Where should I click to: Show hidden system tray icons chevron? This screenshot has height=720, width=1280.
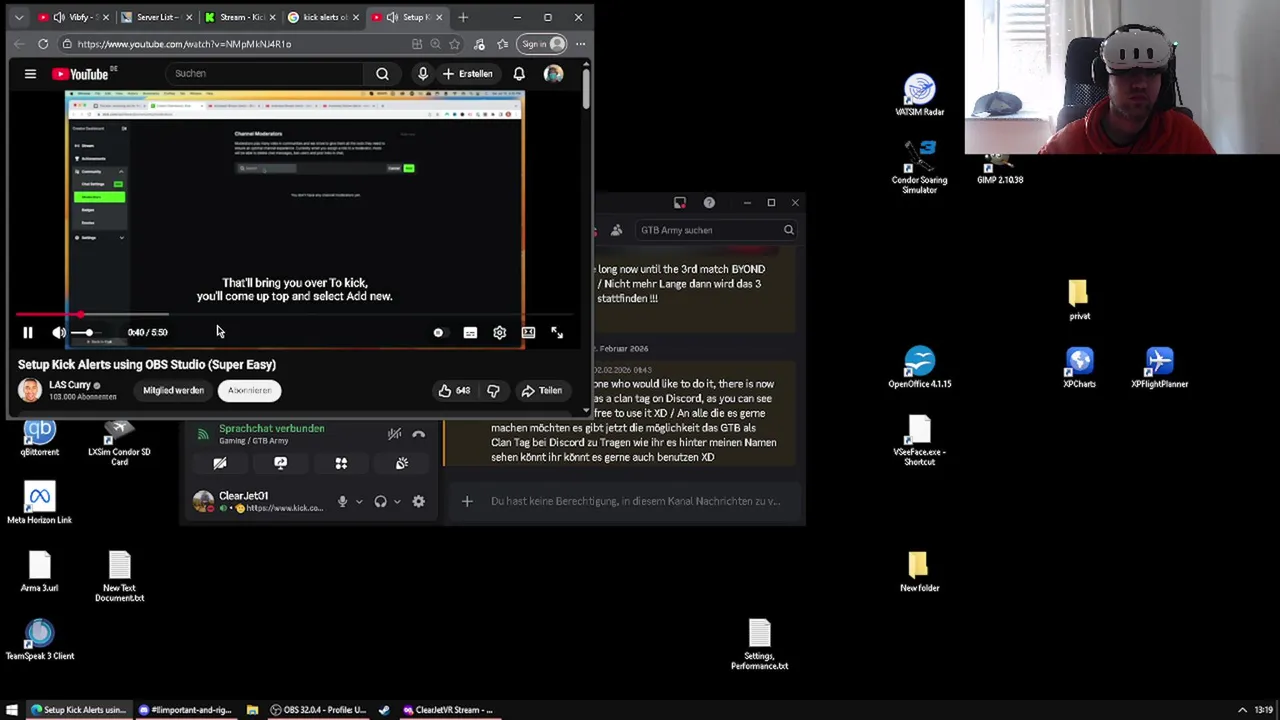tap(1242, 710)
